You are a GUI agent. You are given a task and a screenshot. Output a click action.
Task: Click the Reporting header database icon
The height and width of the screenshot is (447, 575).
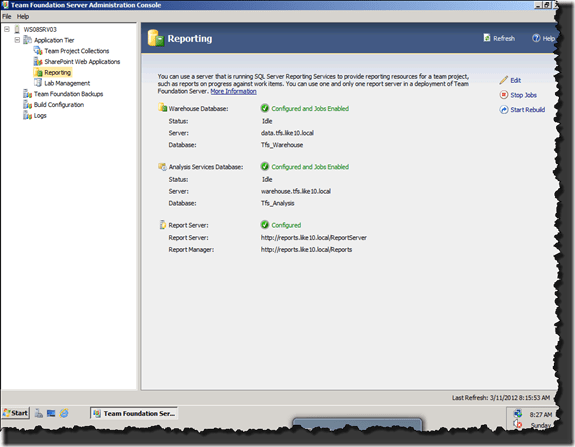point(156,38)
